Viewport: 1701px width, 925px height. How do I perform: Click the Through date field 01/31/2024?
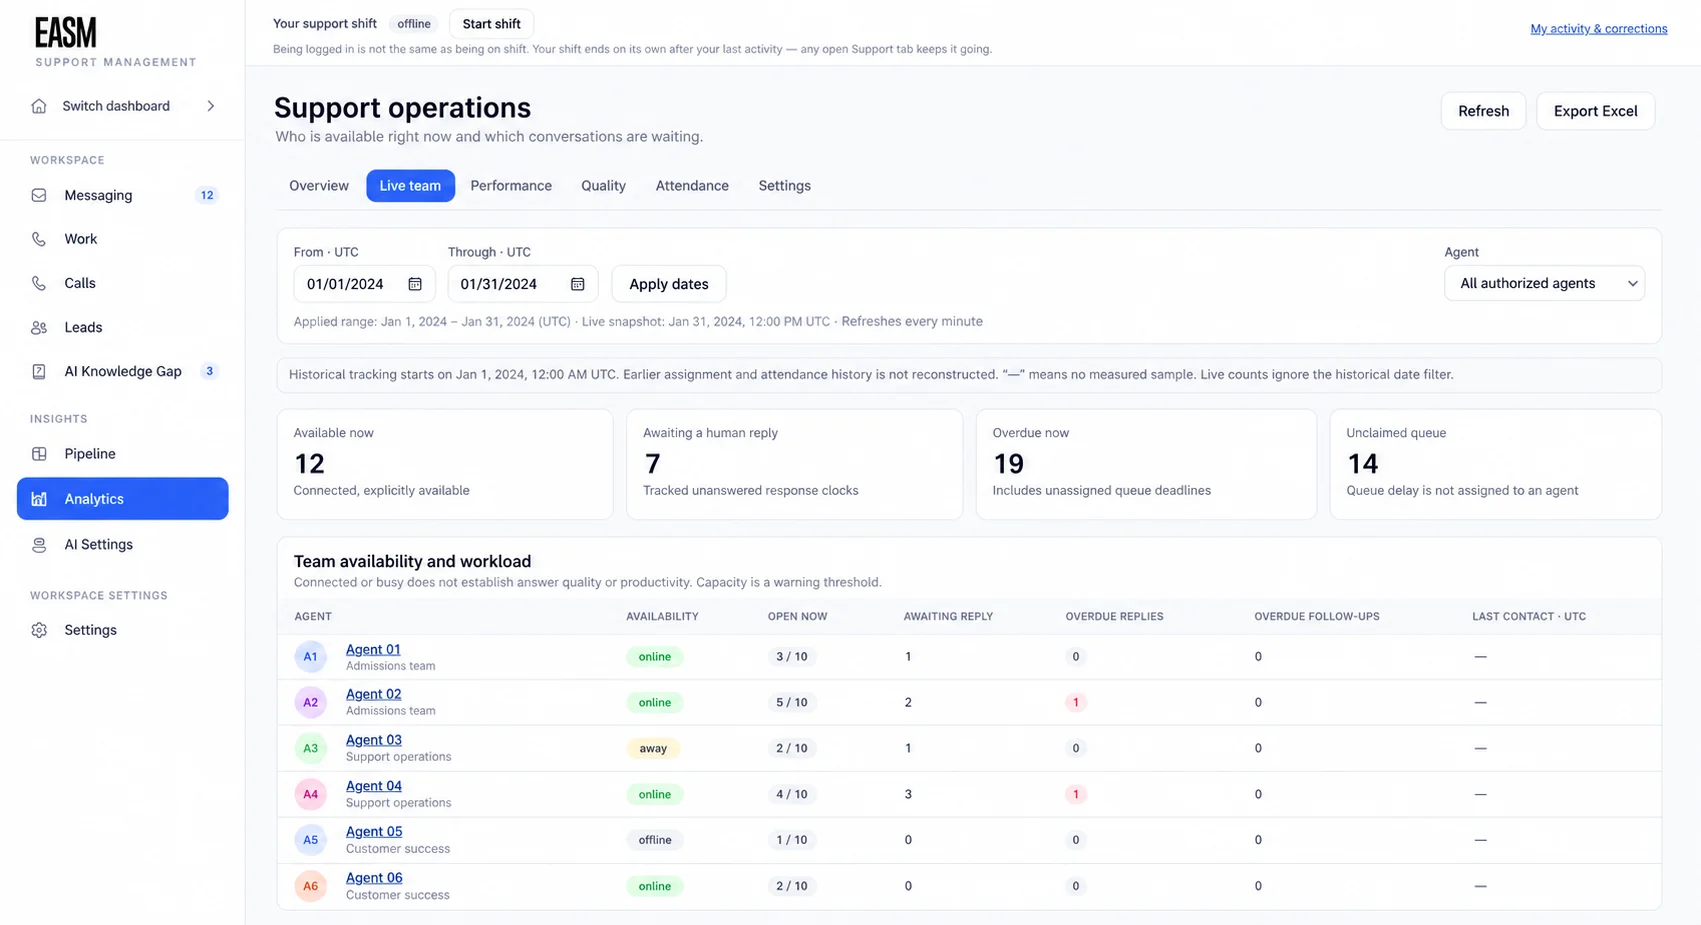(x=522, y=284)
